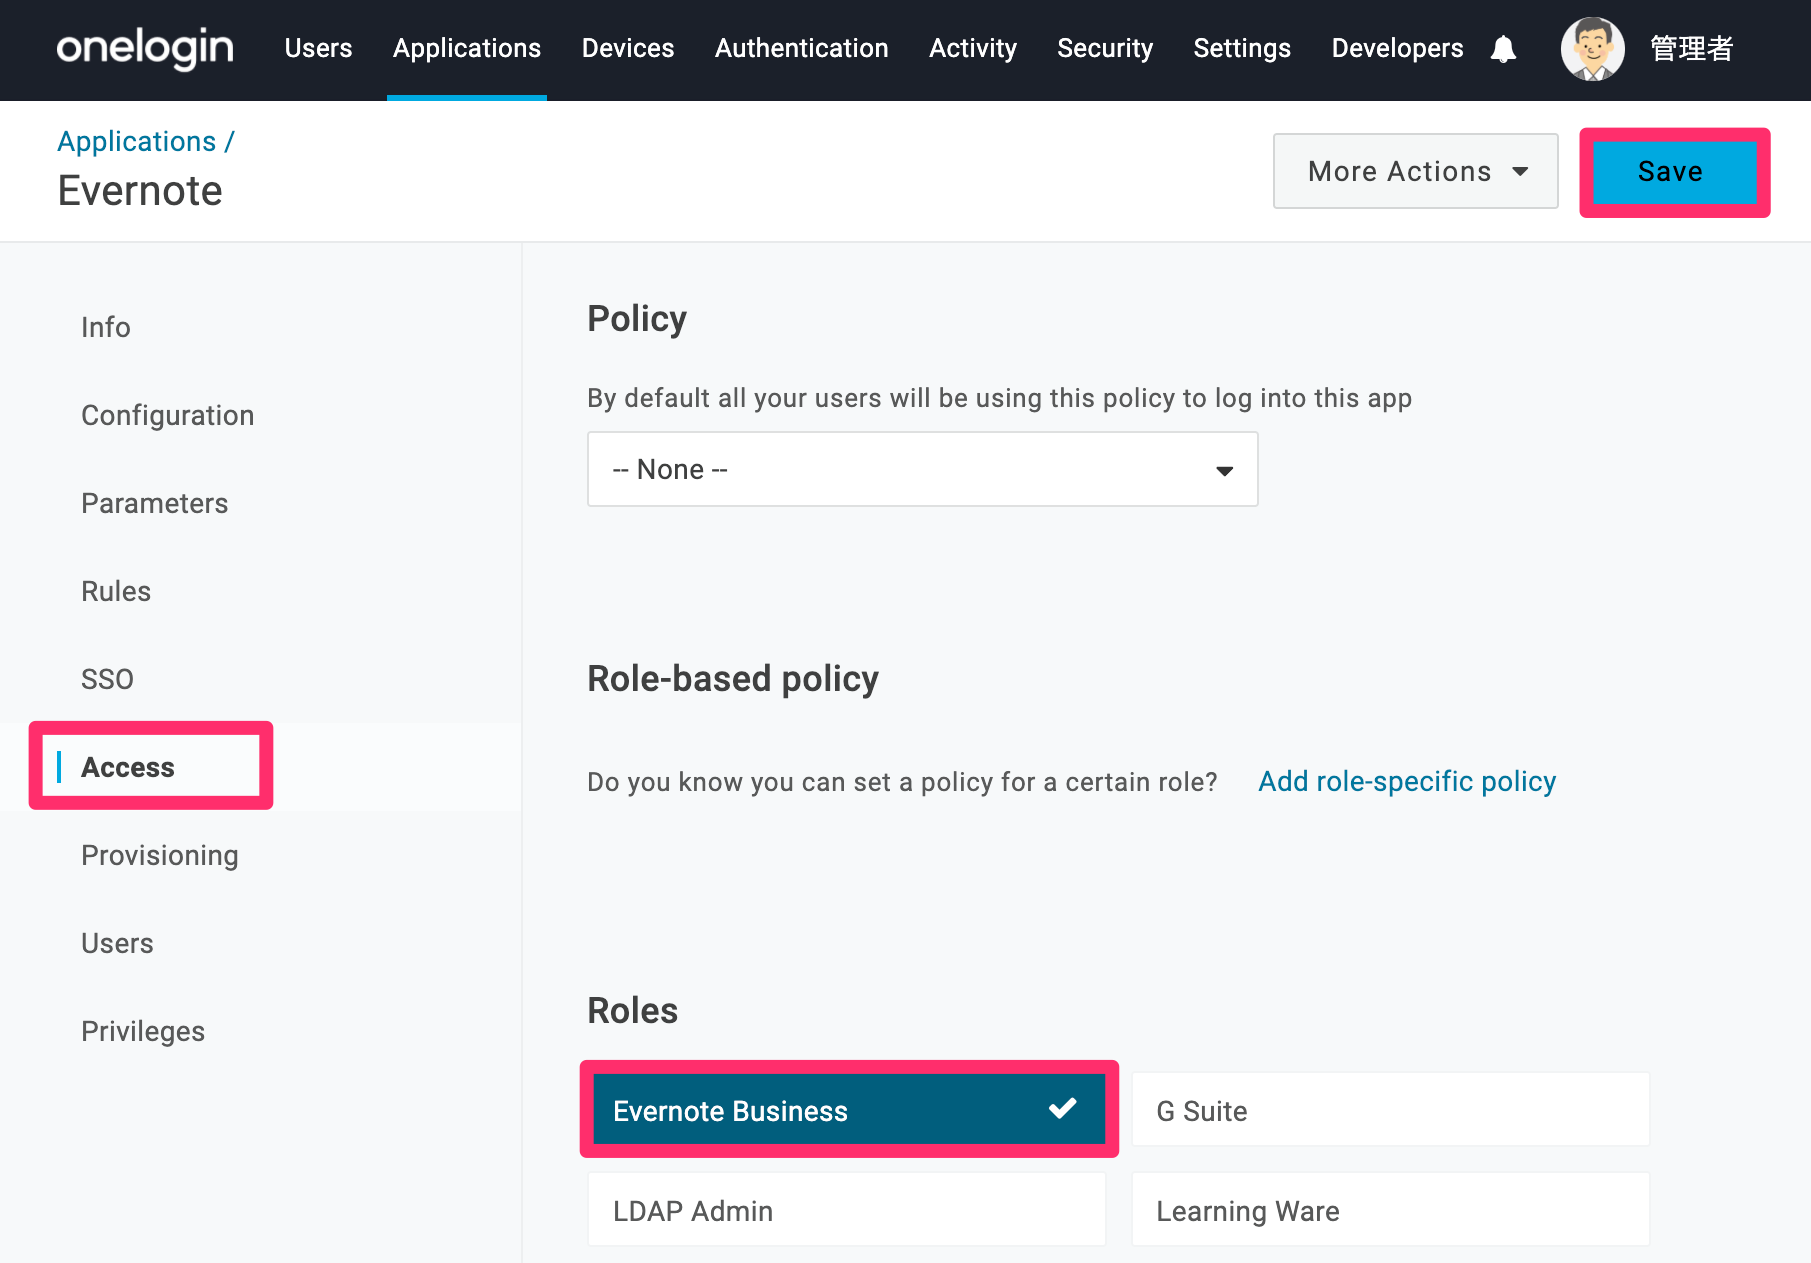
Task: Switch to the SSO tab
Action: tap(107, 679)
